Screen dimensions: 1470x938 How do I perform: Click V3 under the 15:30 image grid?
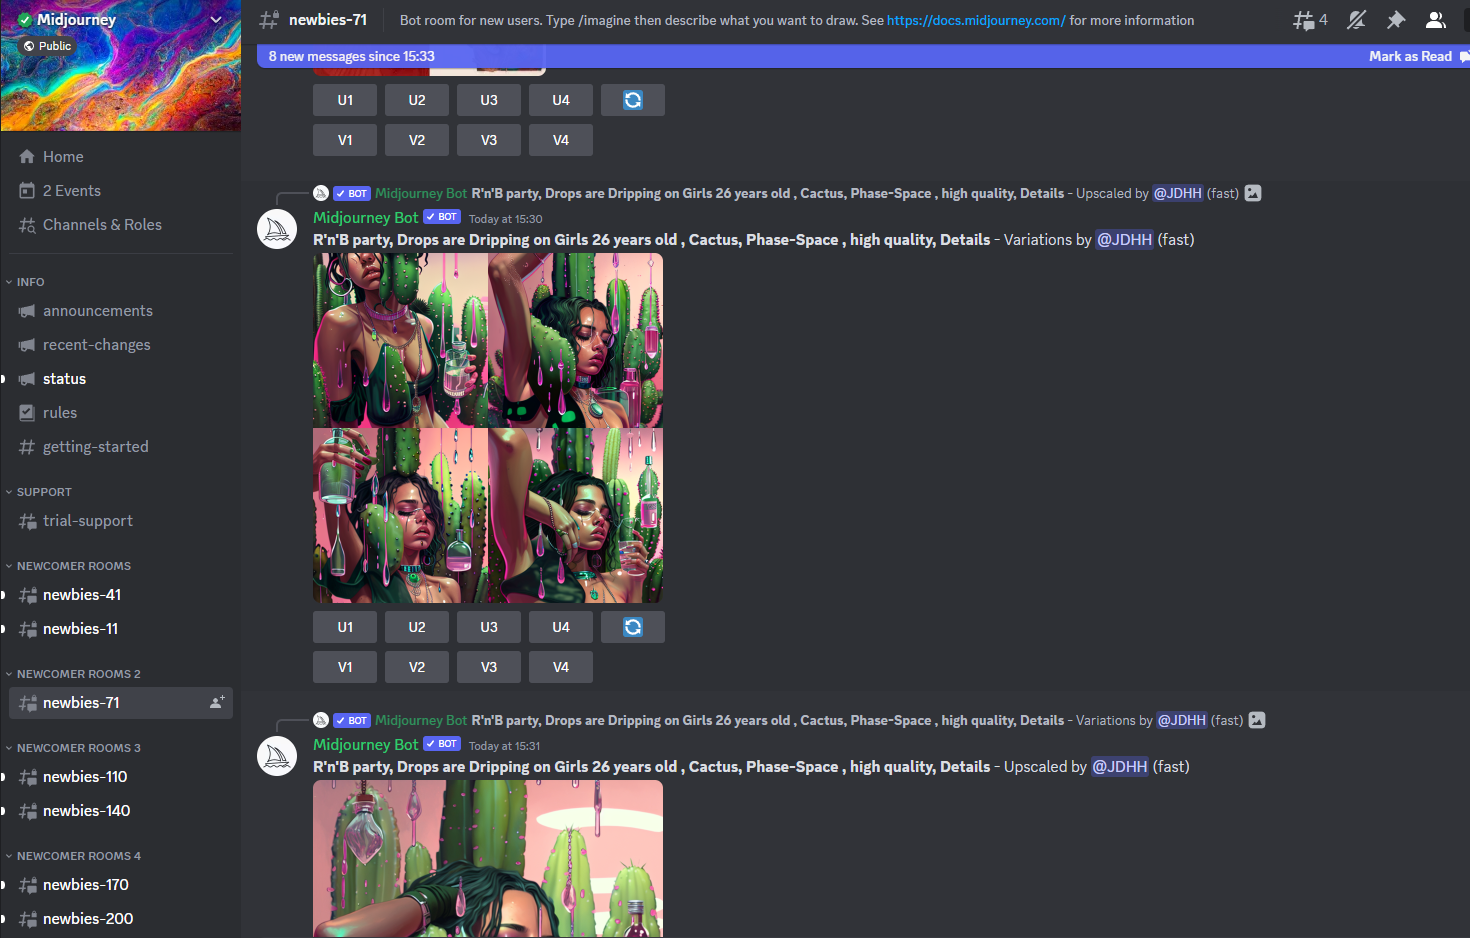[489, 667]
